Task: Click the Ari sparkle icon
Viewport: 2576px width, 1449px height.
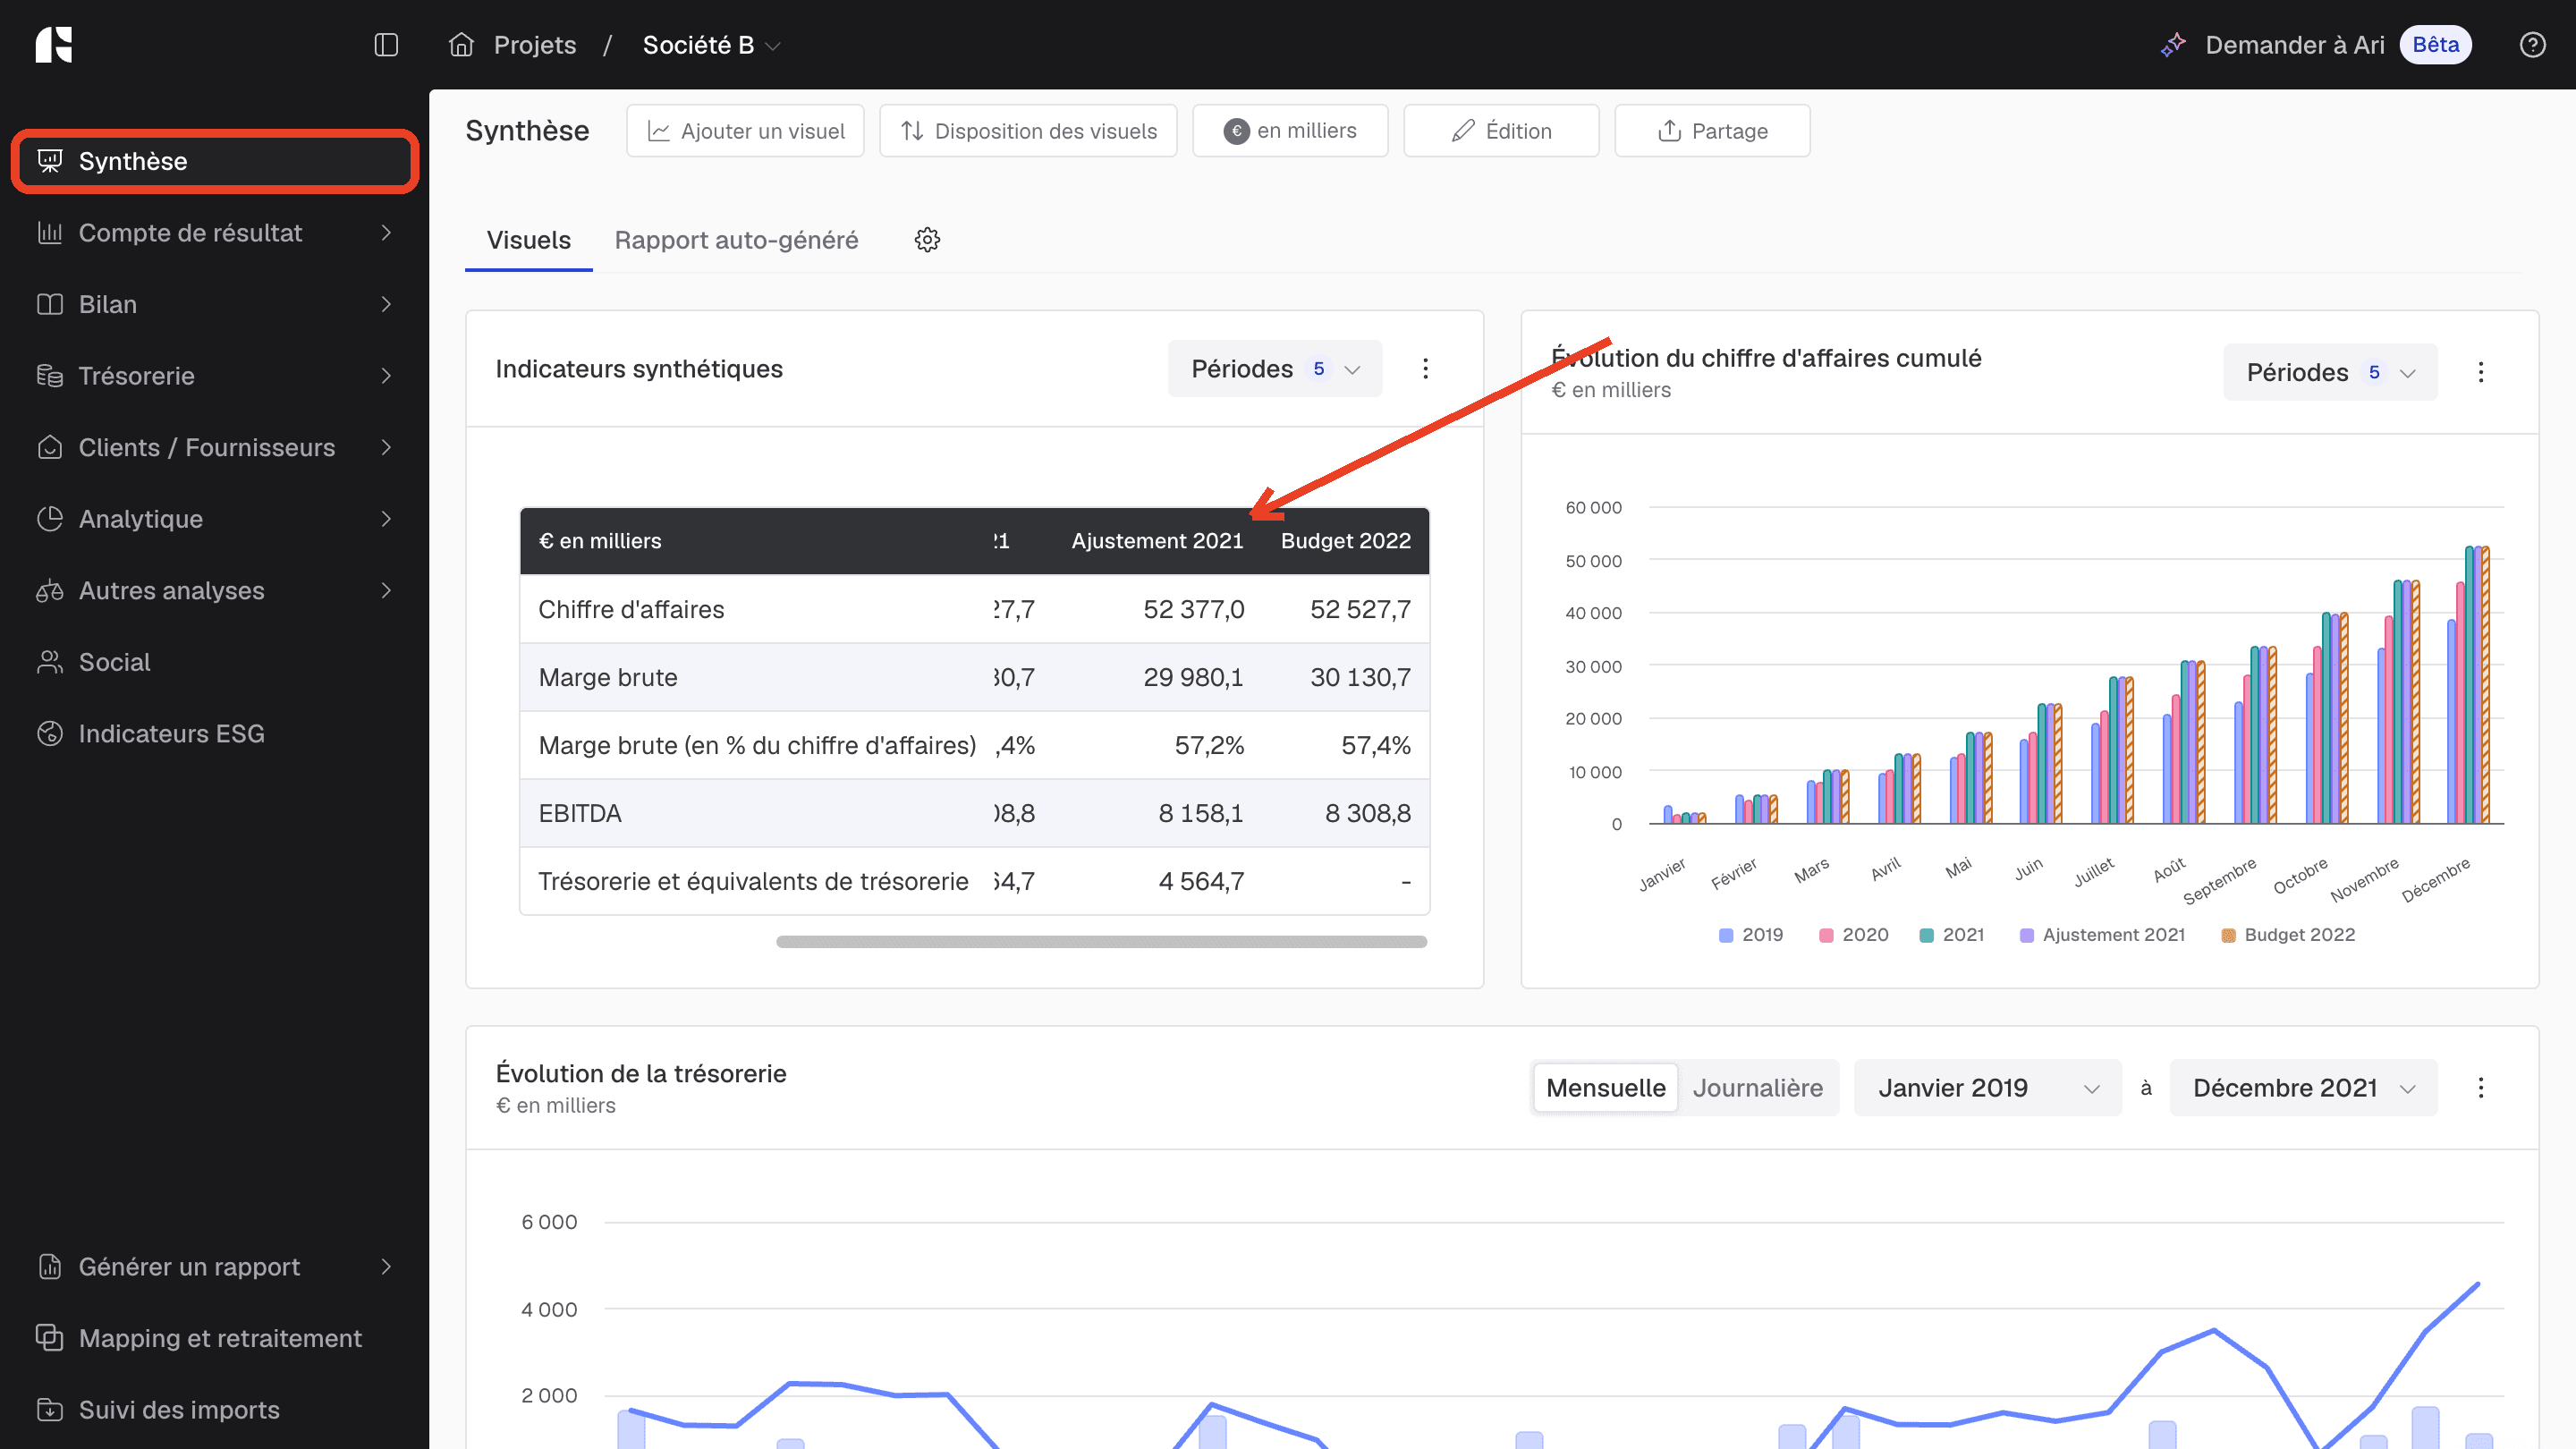Action: 2173,45
